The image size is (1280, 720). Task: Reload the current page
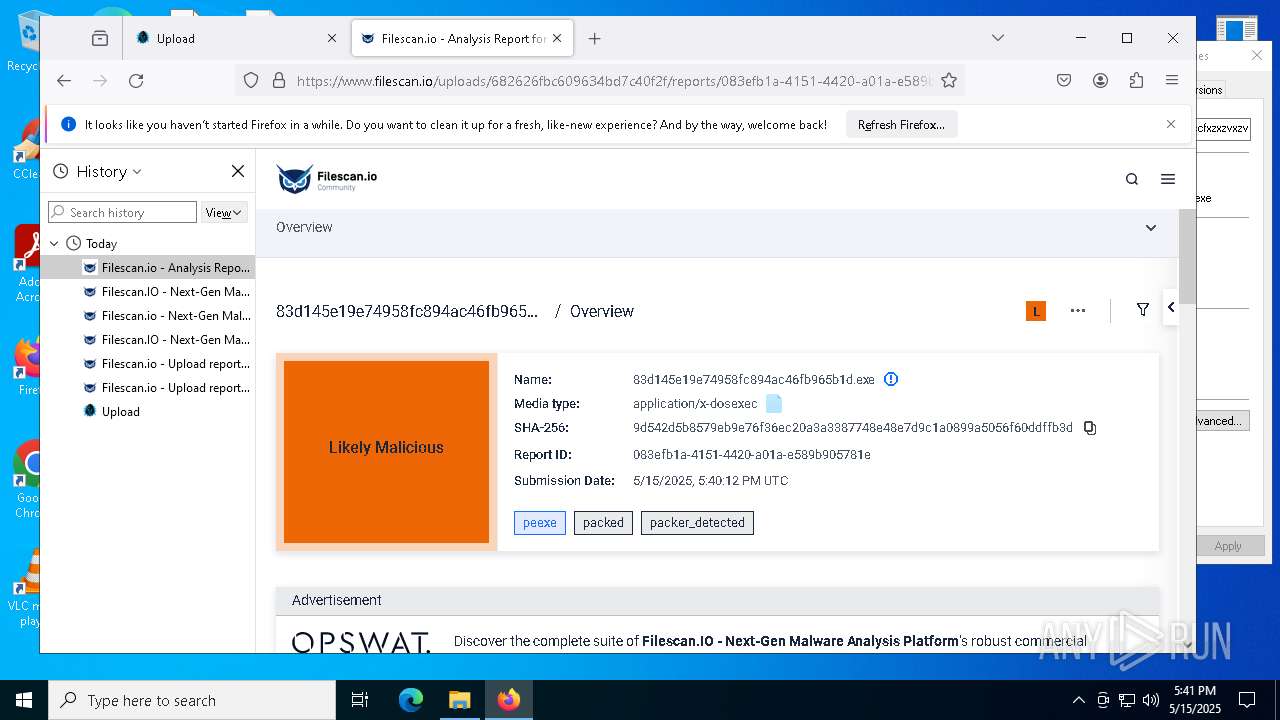click(136, 81)
